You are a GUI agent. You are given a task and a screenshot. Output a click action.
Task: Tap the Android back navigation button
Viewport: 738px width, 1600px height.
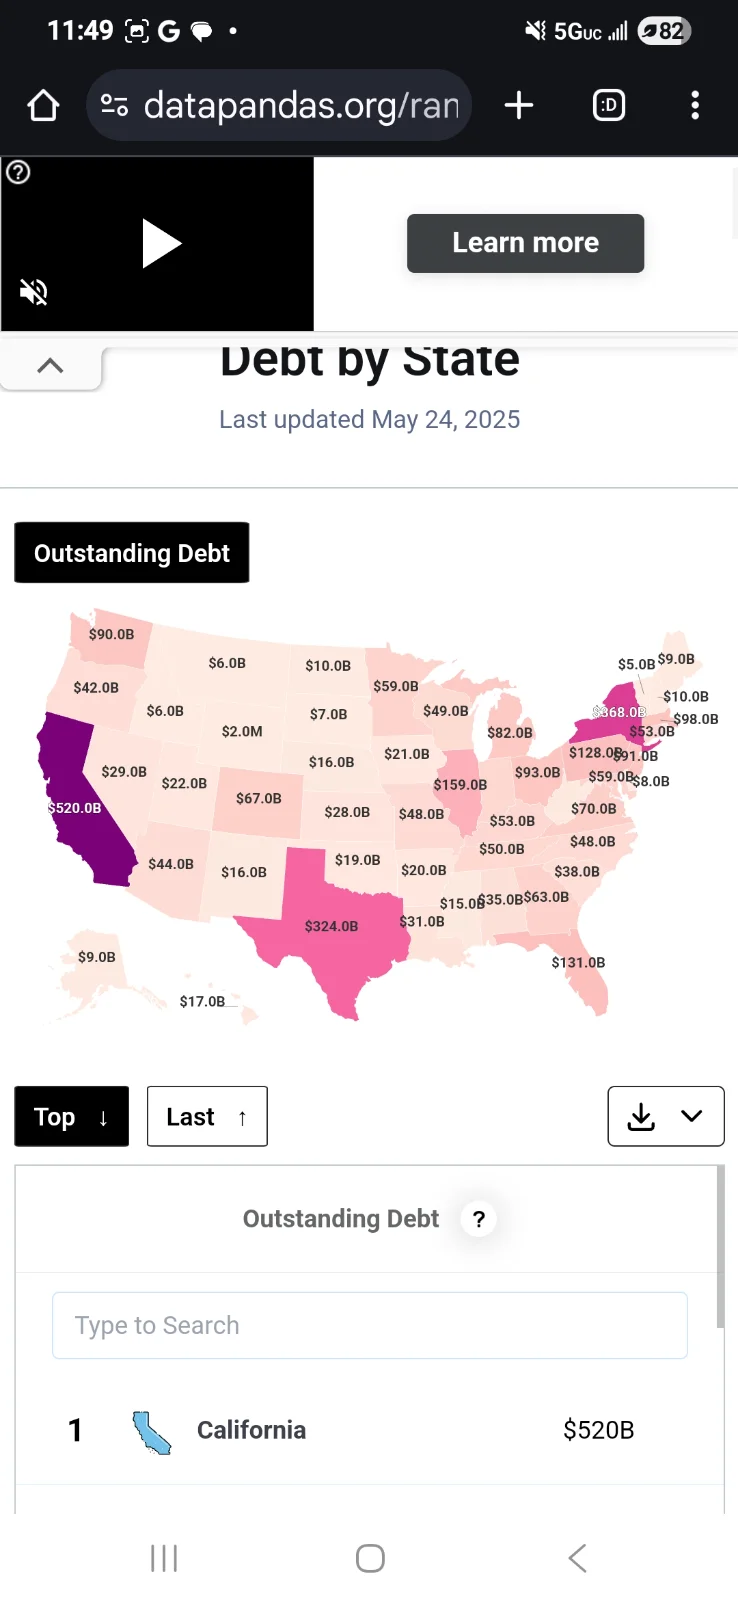[577, 1558]
